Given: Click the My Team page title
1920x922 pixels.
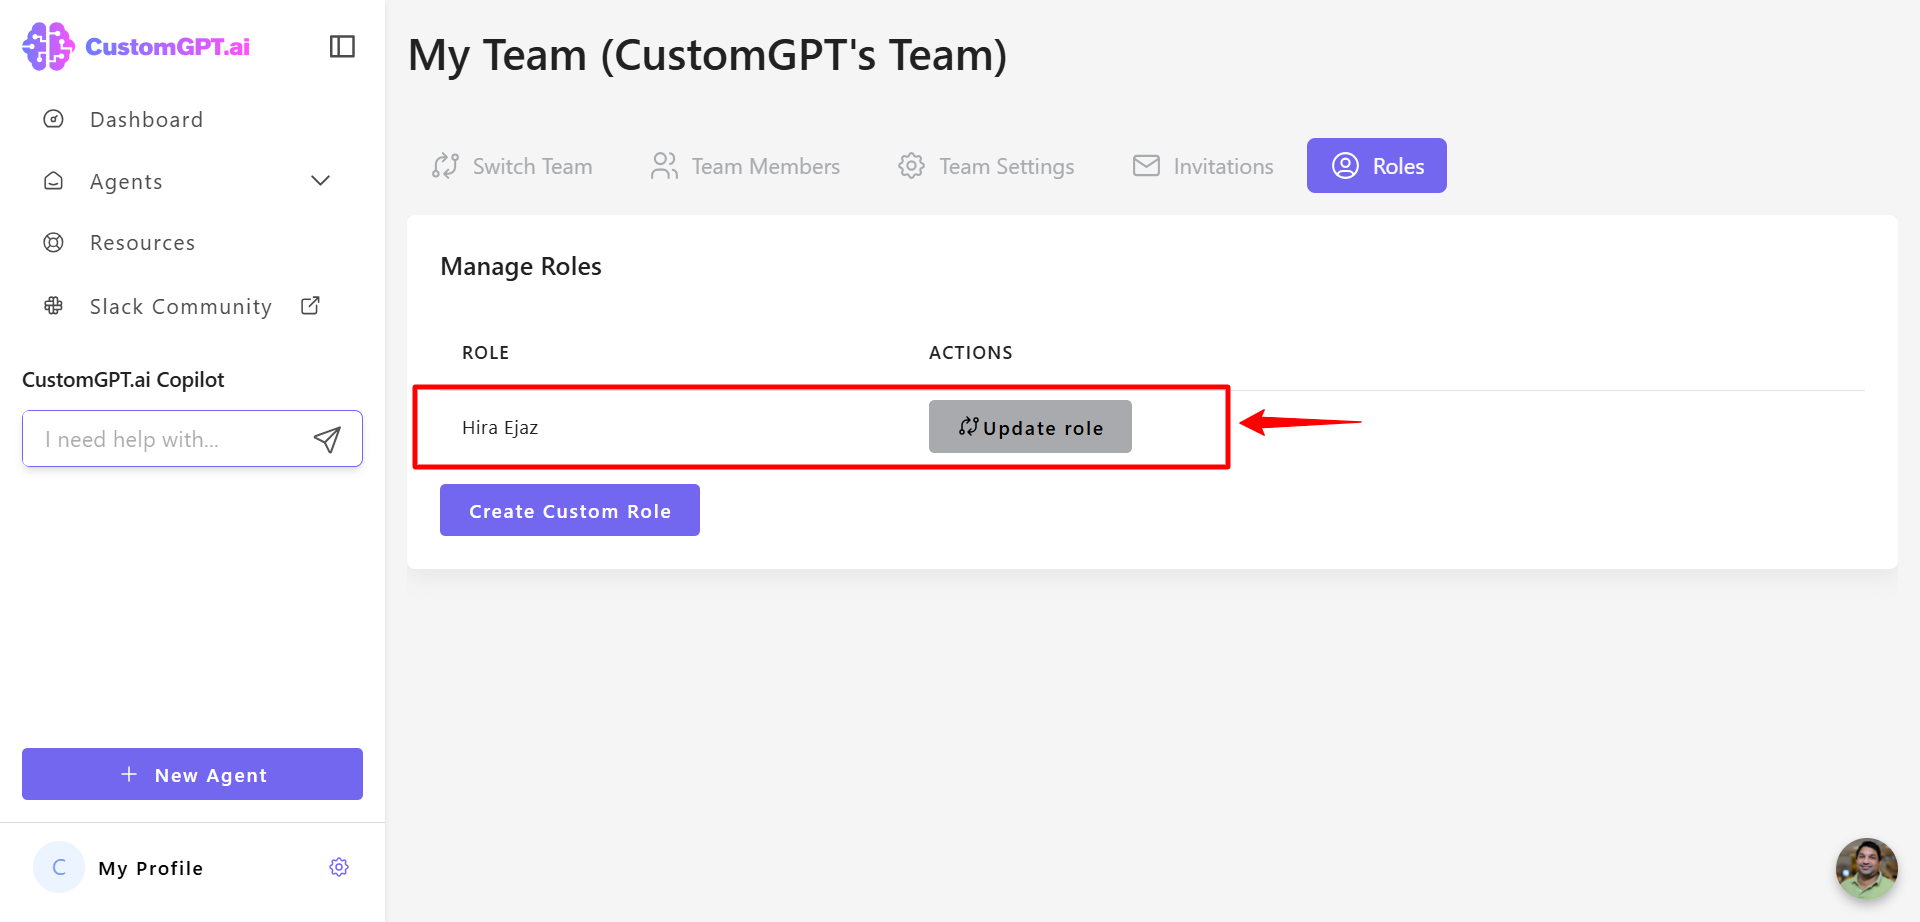Looking at the screenshot, I should point(708,56).
